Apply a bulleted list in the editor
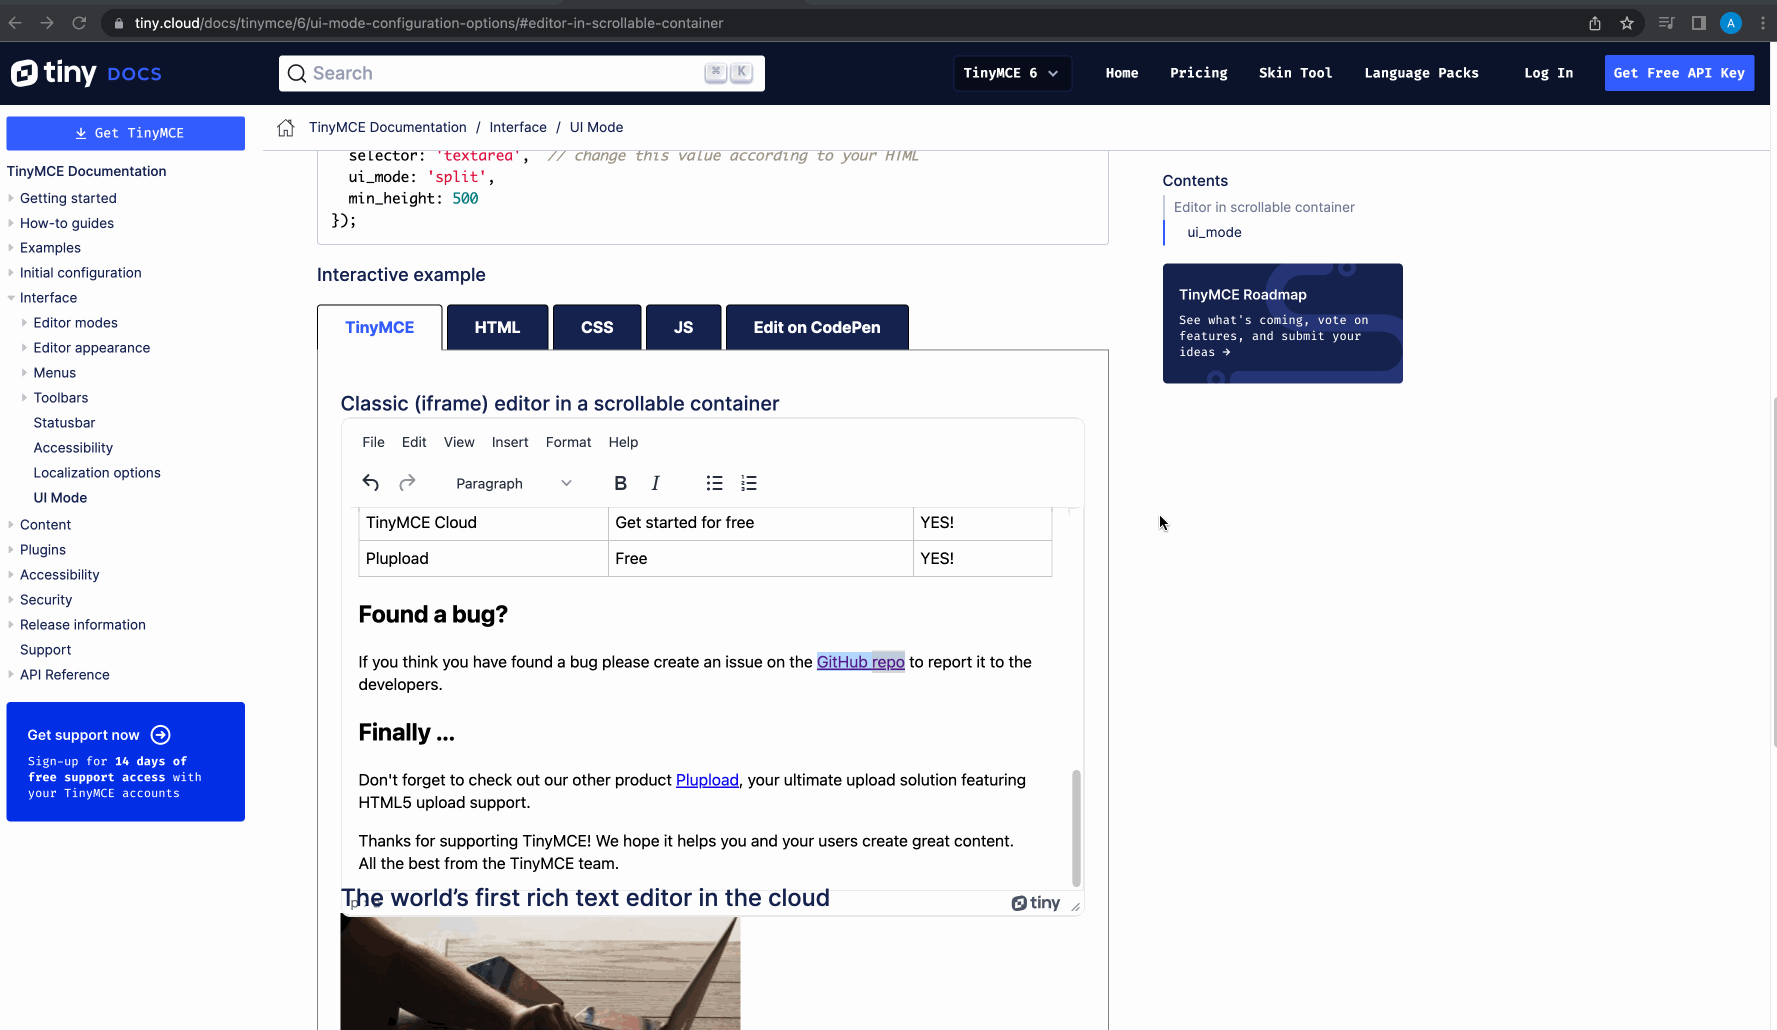This screenshot has height=1030, width=1777. [714, 482]
